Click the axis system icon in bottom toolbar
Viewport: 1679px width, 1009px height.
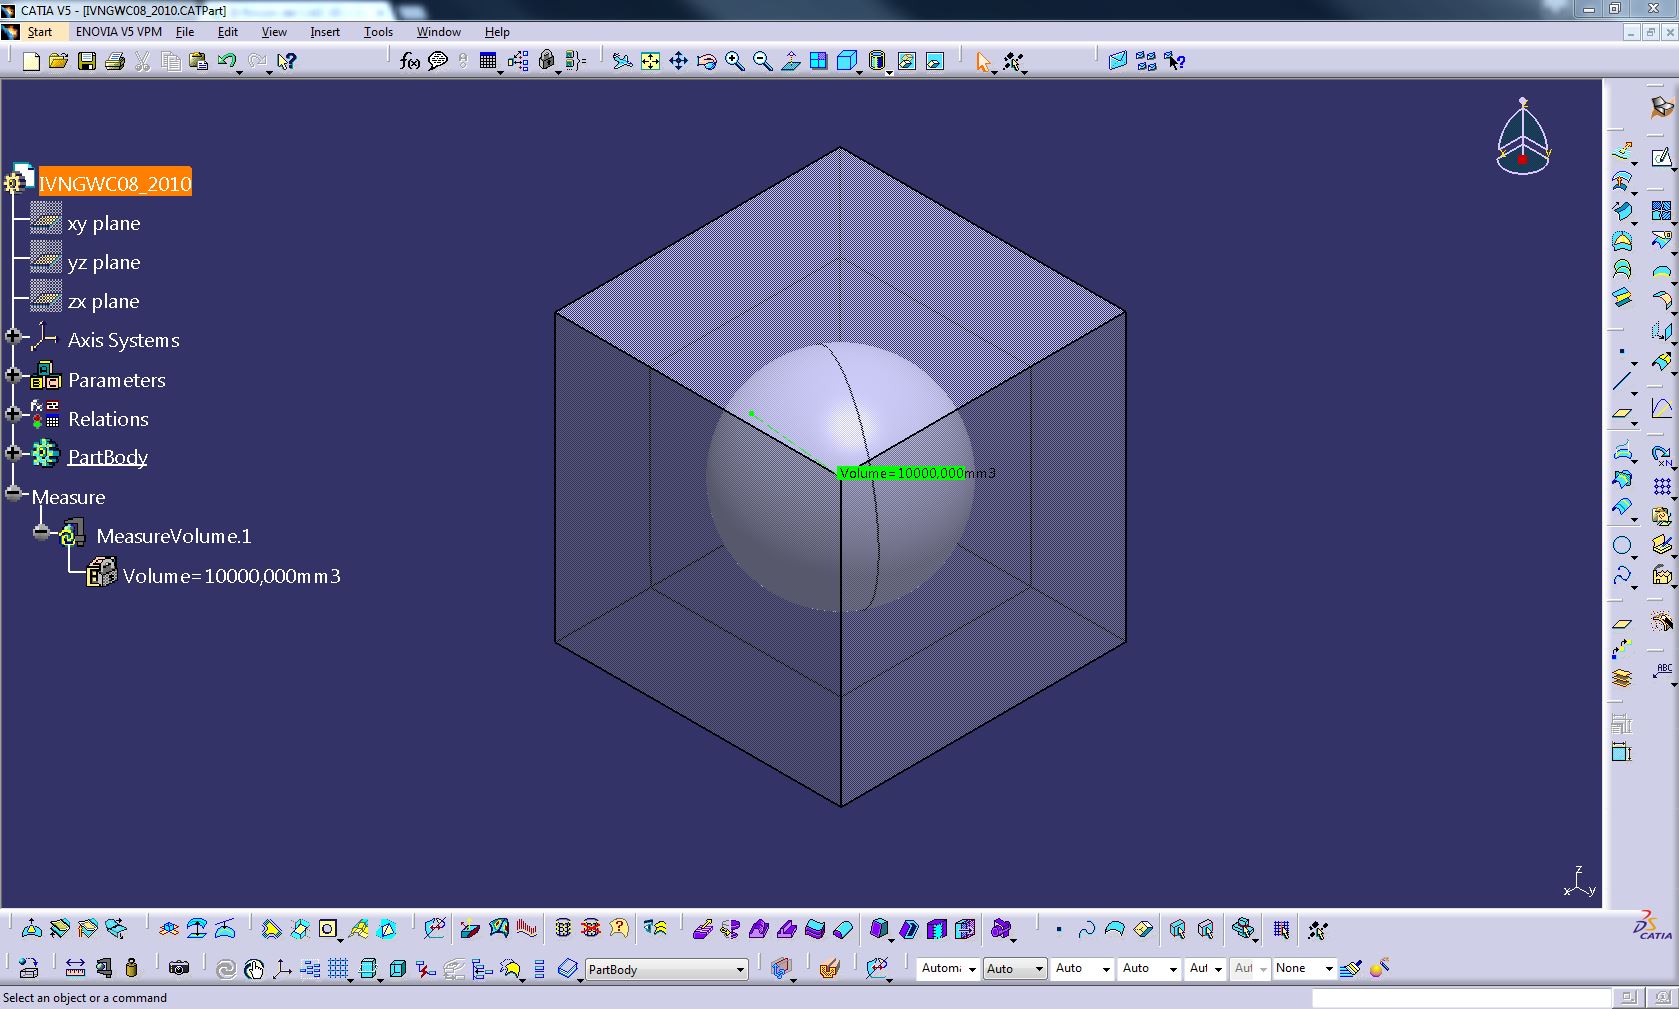pyautogui.click(x=282, y=968)
